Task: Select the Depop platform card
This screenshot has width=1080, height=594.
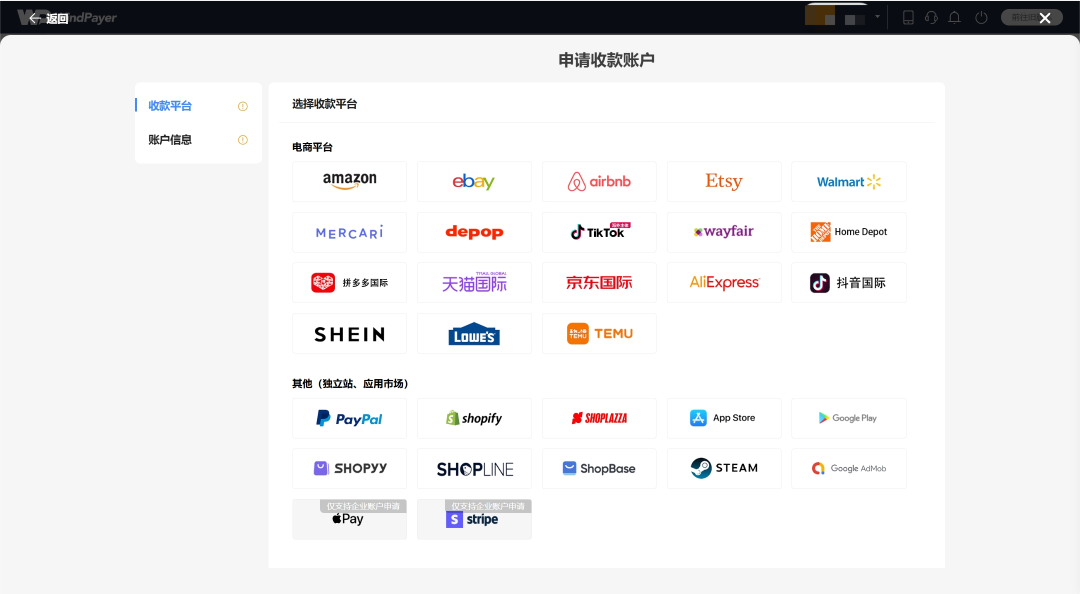Action: (x=474, y=232)
